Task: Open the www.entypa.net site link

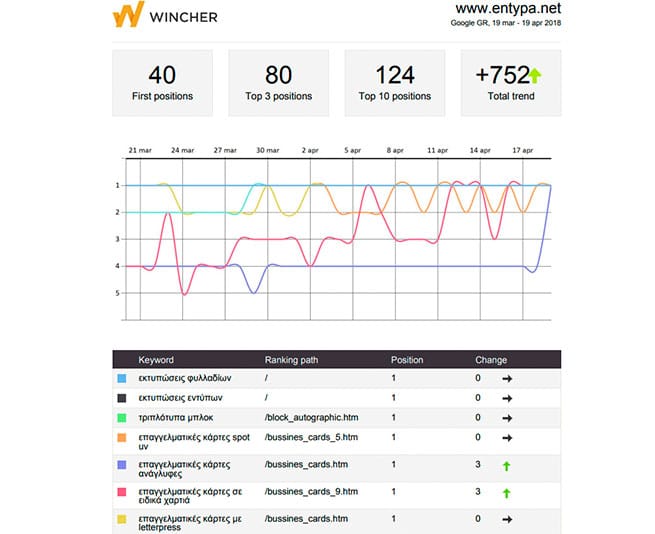Action: [500, 10]
